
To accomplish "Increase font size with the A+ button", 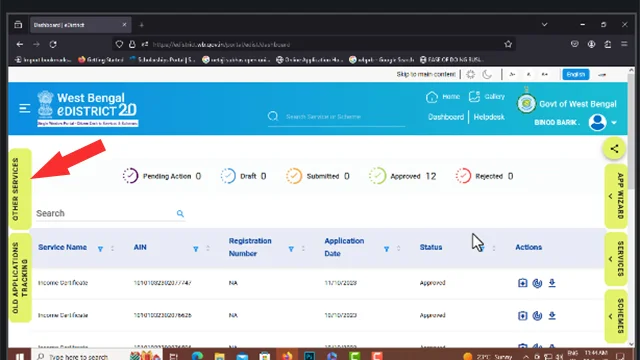I will 544,74.
